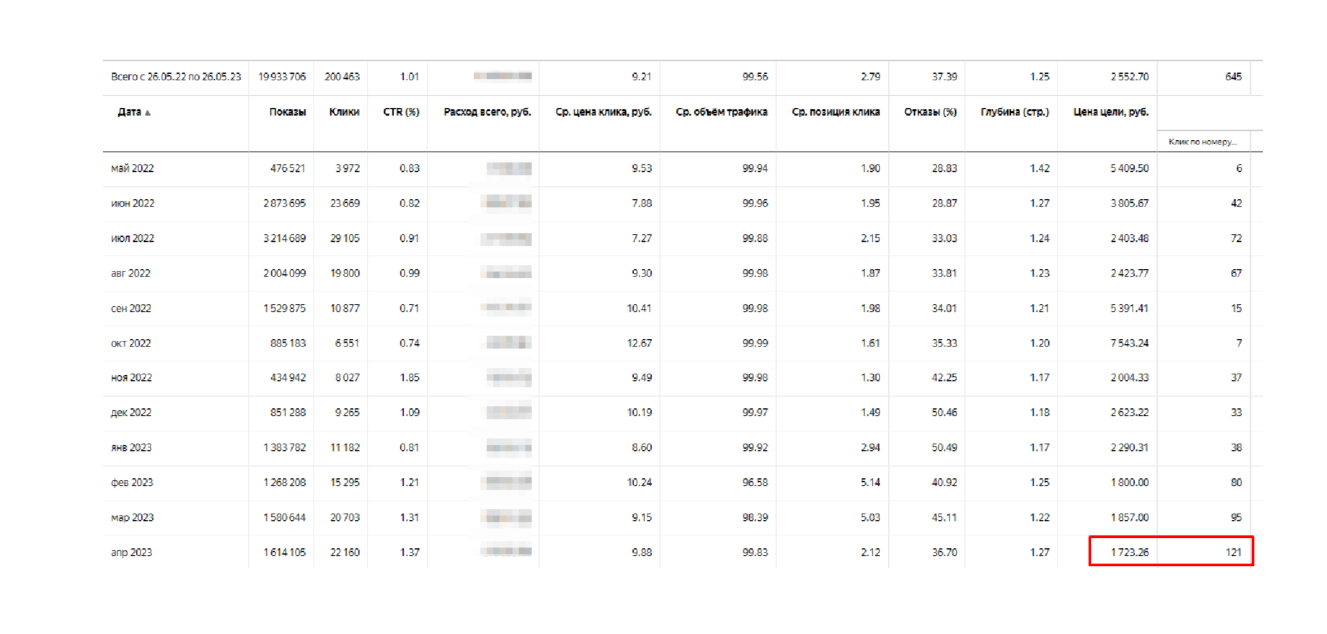Click bounce rate 33.81 for авг 2022
Image resolution: width=1327 pixels, height=634 pixels.
(x=945, y=273)
